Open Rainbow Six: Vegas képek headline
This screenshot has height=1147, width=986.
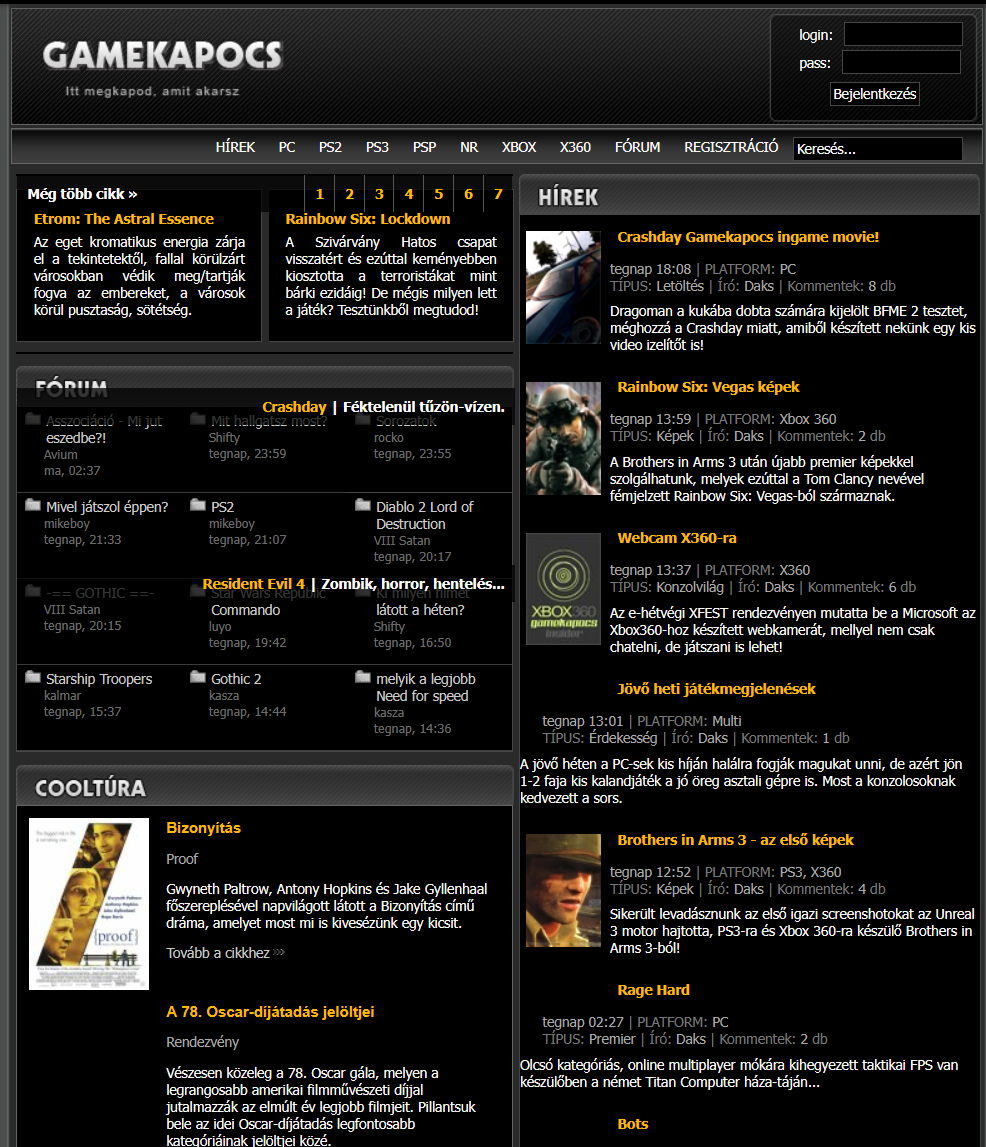708,387
